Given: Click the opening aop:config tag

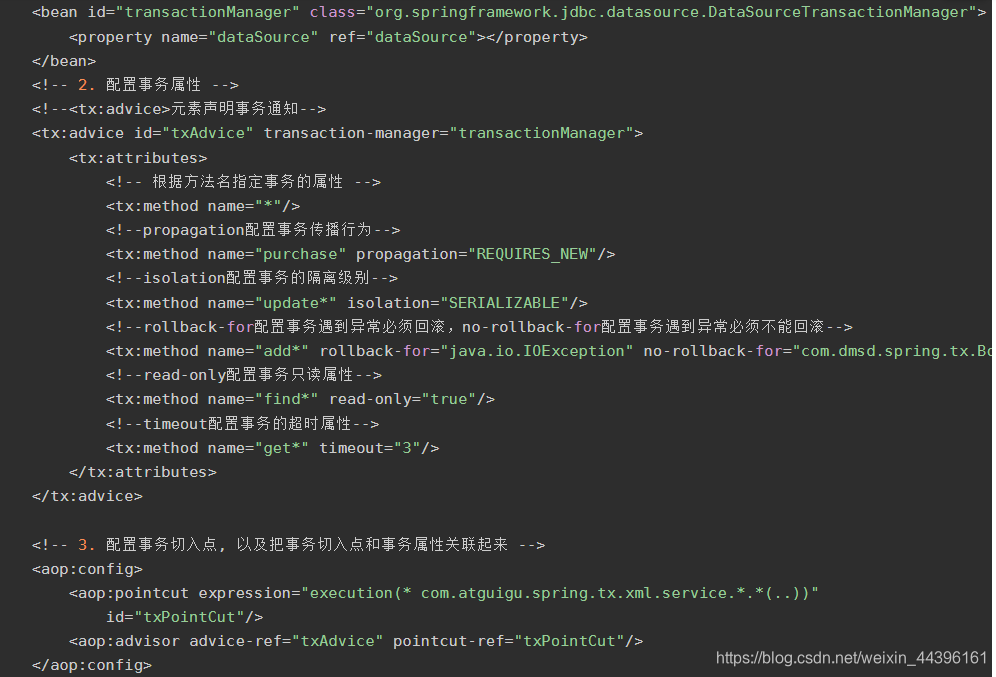Looking at the screenshot, I should [87, 569].
